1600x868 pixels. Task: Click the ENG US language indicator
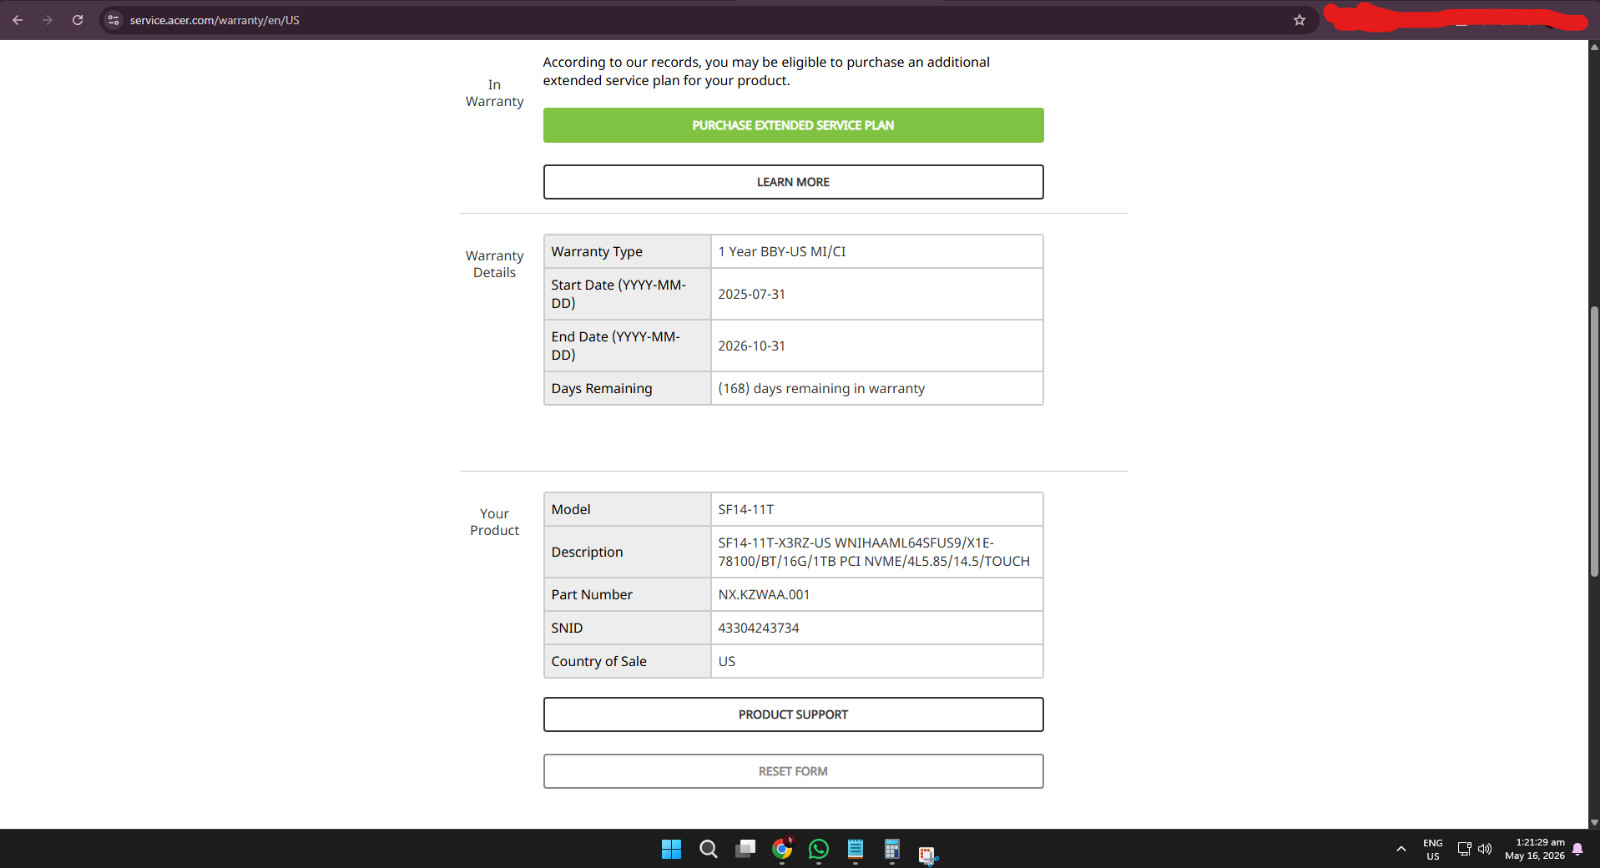(1433, 849)
